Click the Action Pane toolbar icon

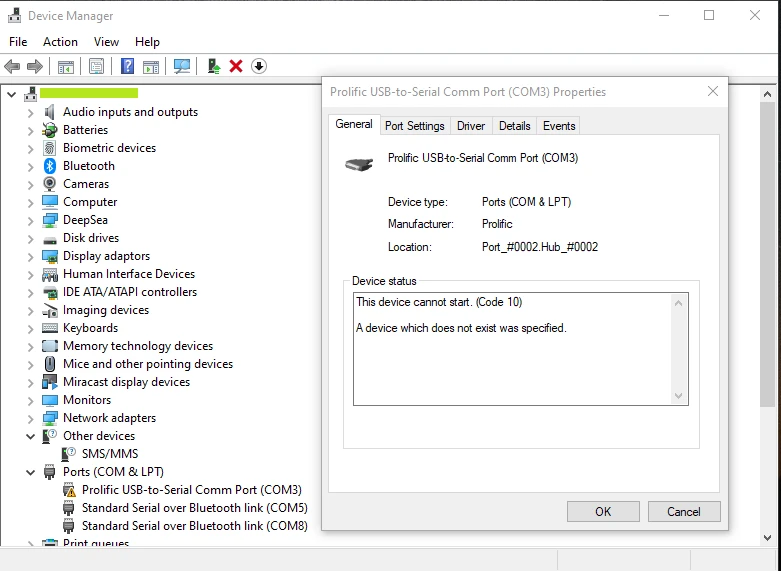[150, 66]
